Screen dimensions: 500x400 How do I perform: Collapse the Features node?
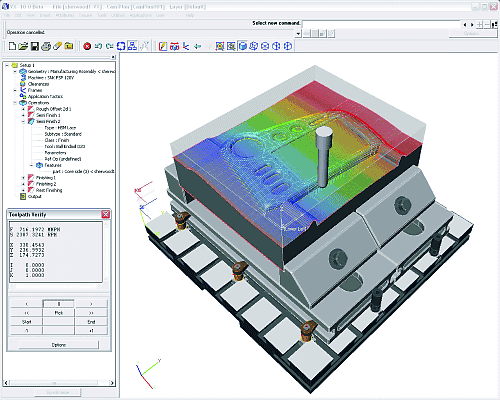32,165
